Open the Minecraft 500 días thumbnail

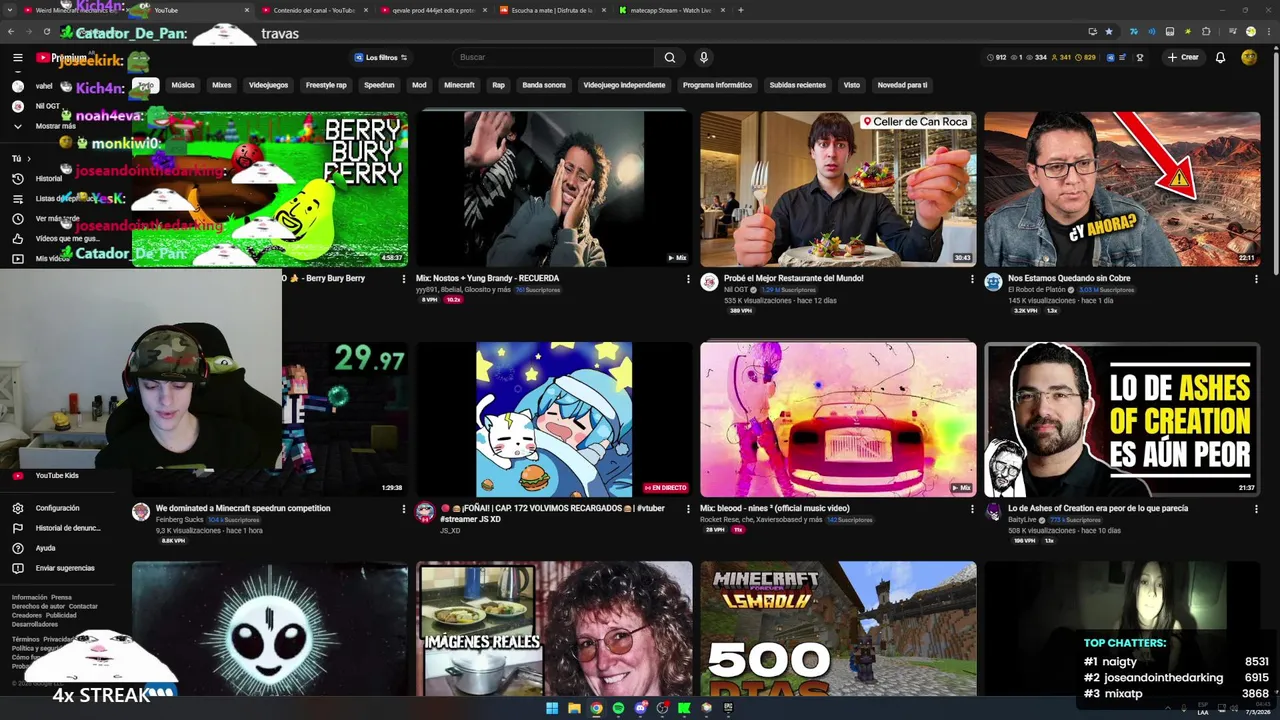[838, 628]
